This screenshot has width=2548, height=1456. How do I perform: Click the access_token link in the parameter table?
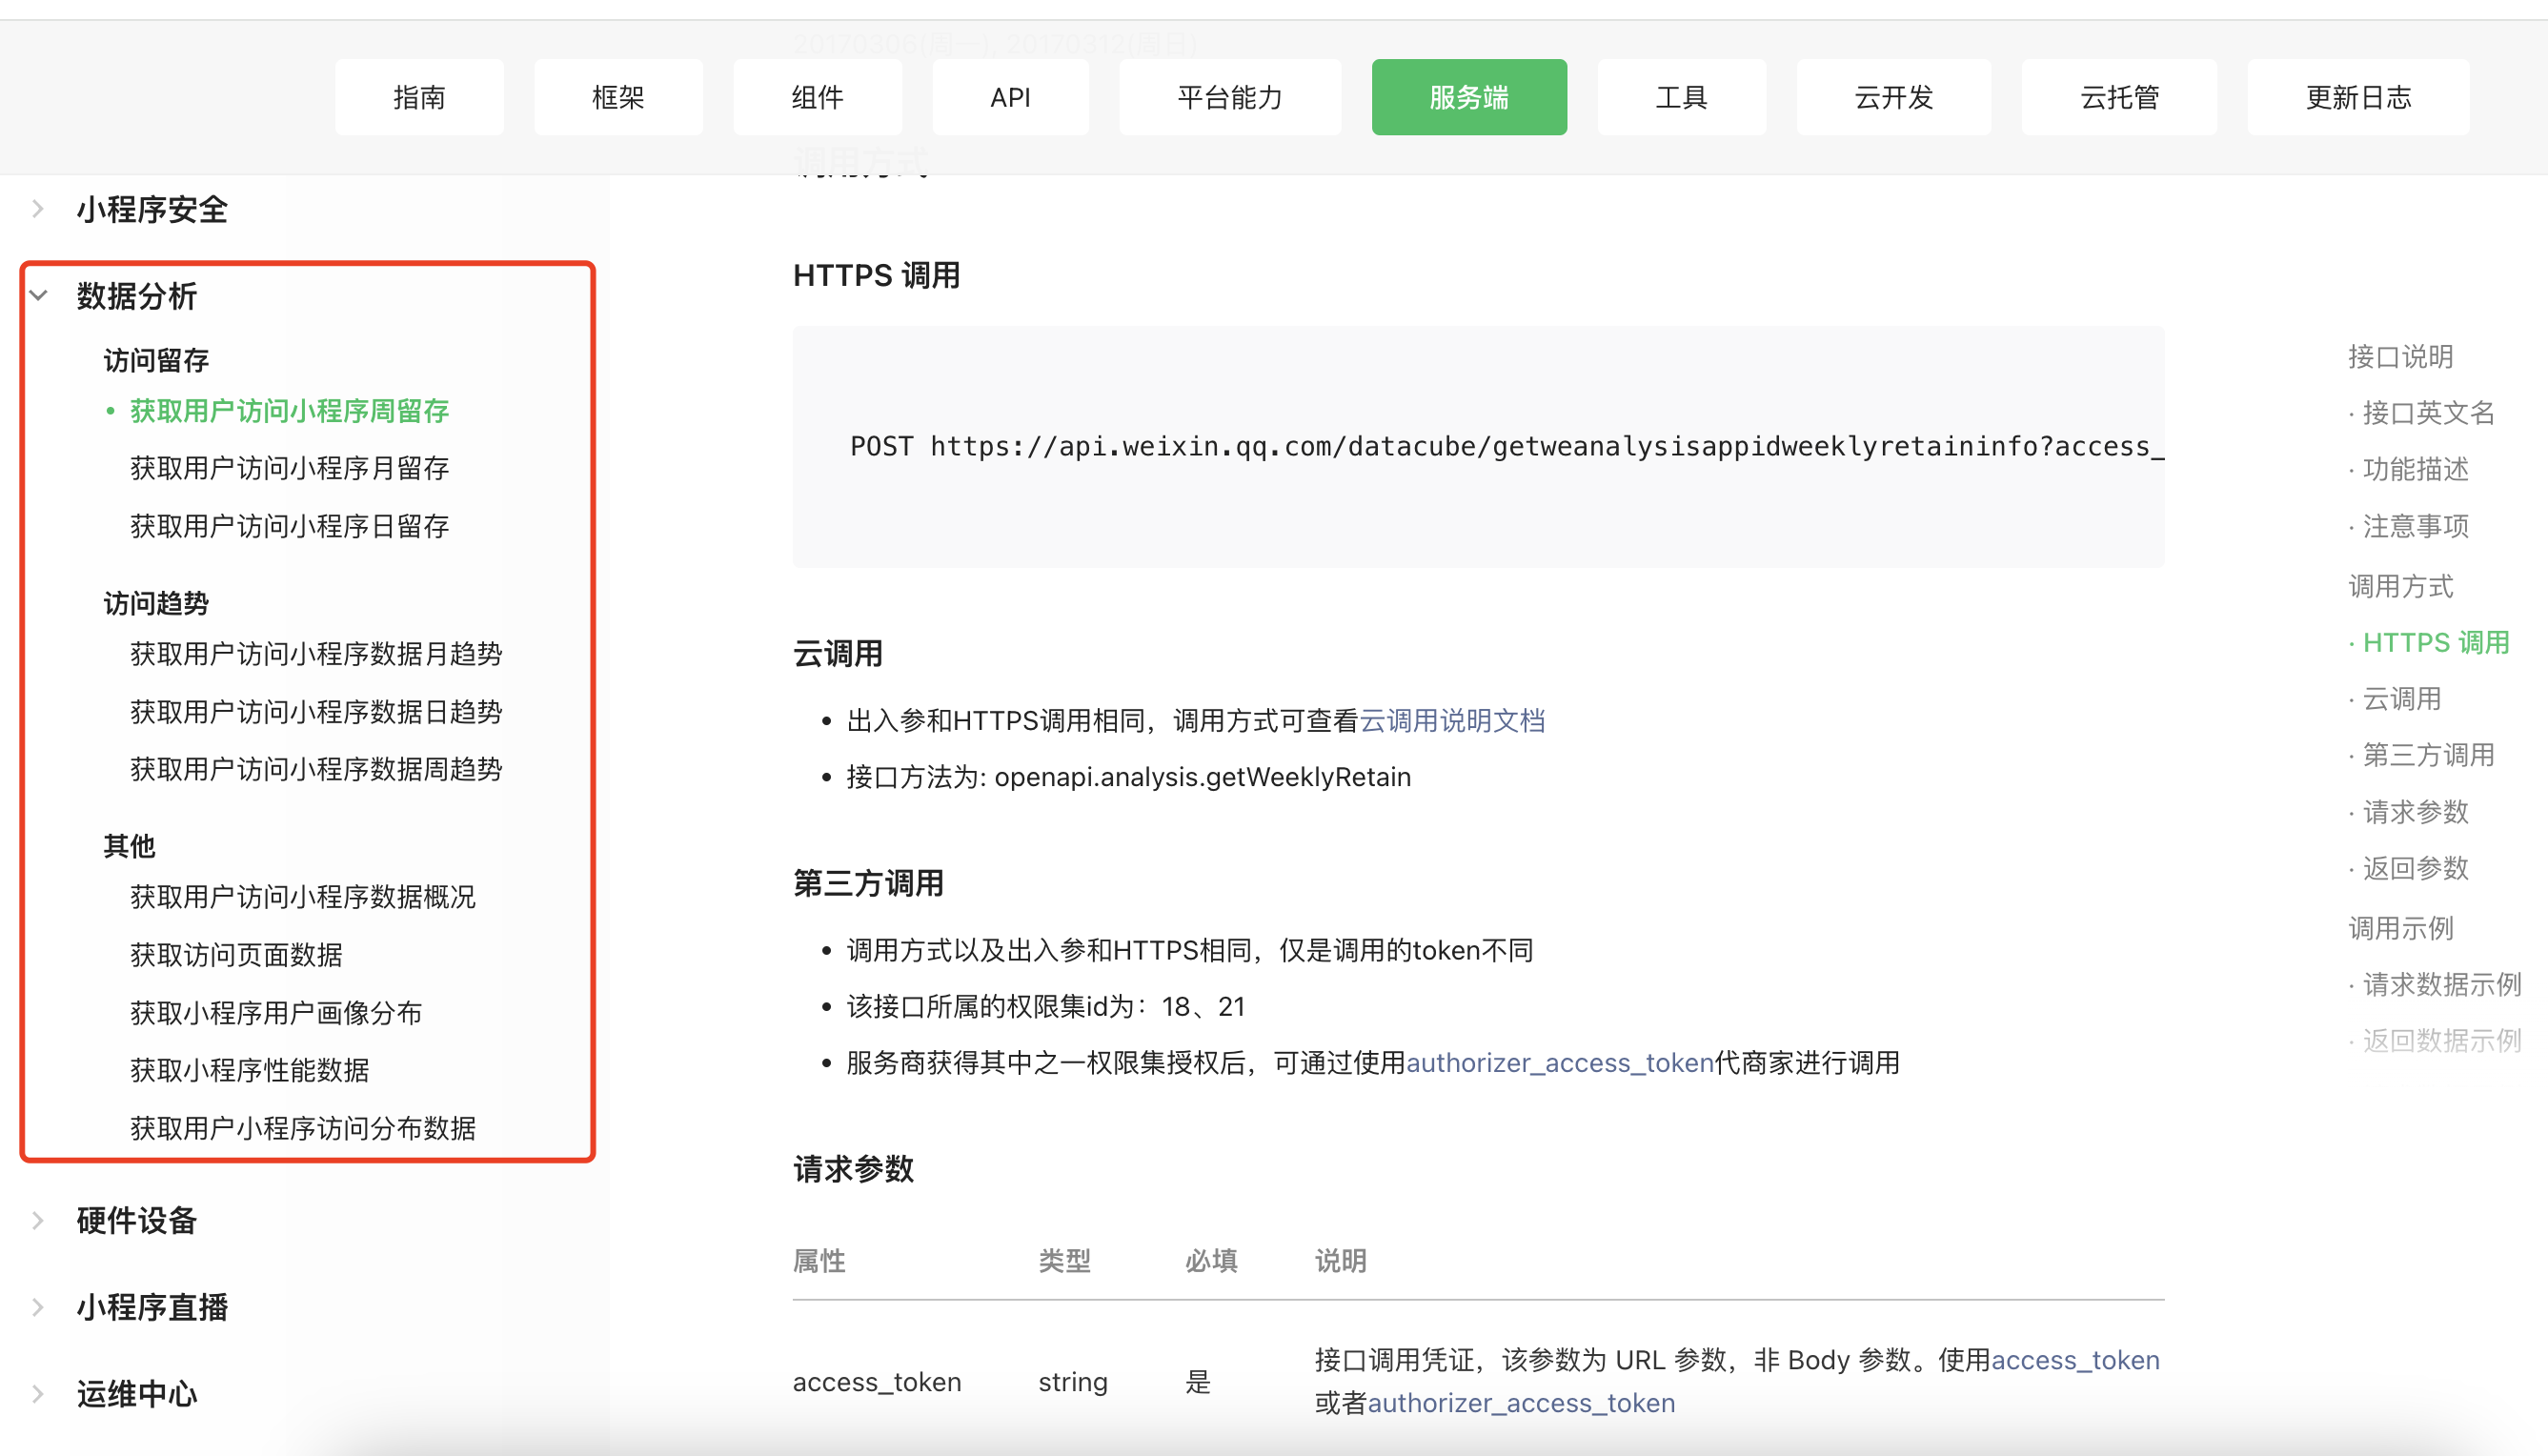coord(2075,1360)
